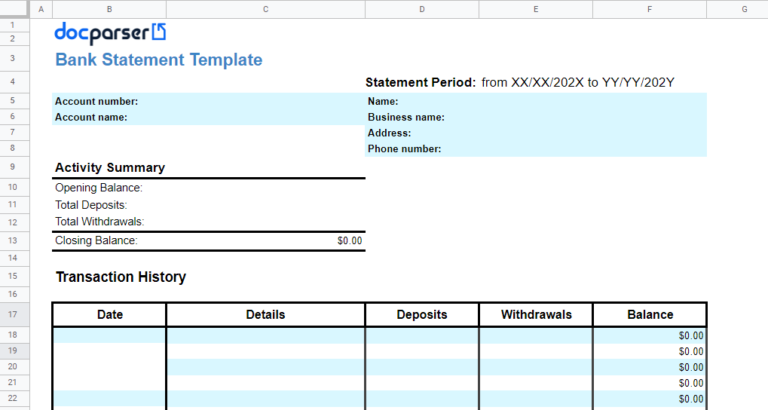768x410 pixels.
Task: Click the Transaction History heading
Action: [120, 277]
